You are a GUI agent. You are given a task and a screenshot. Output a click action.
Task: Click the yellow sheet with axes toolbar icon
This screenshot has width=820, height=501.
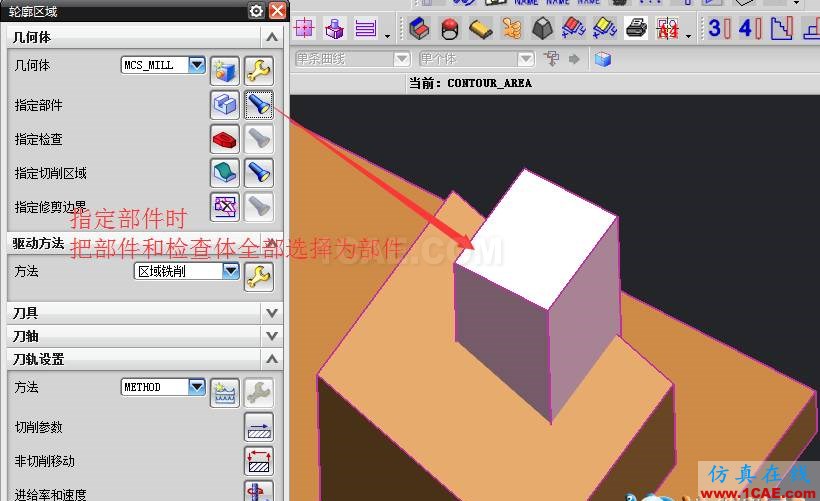[605, 28]
